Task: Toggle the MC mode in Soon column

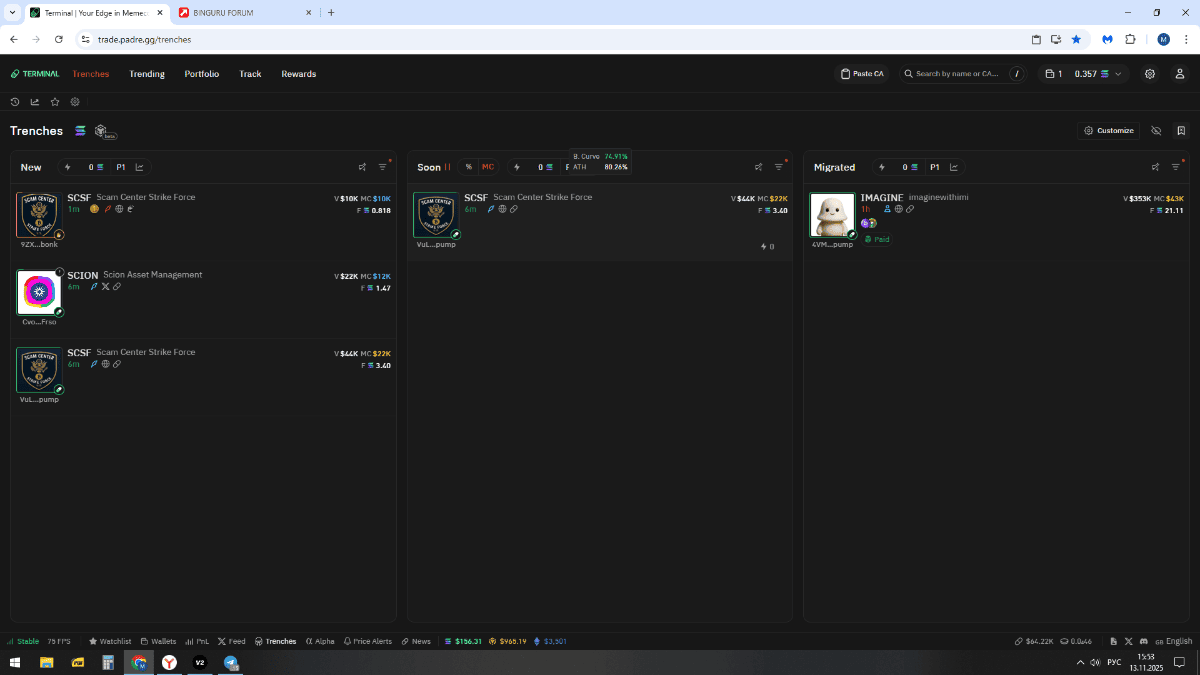Action: click(488, 167)
